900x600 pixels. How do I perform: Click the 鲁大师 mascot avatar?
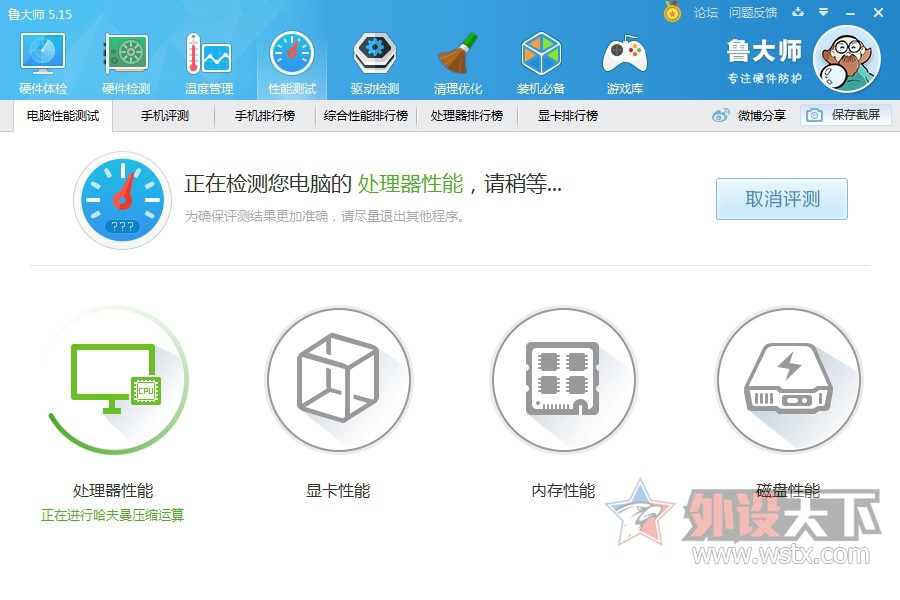847,60
